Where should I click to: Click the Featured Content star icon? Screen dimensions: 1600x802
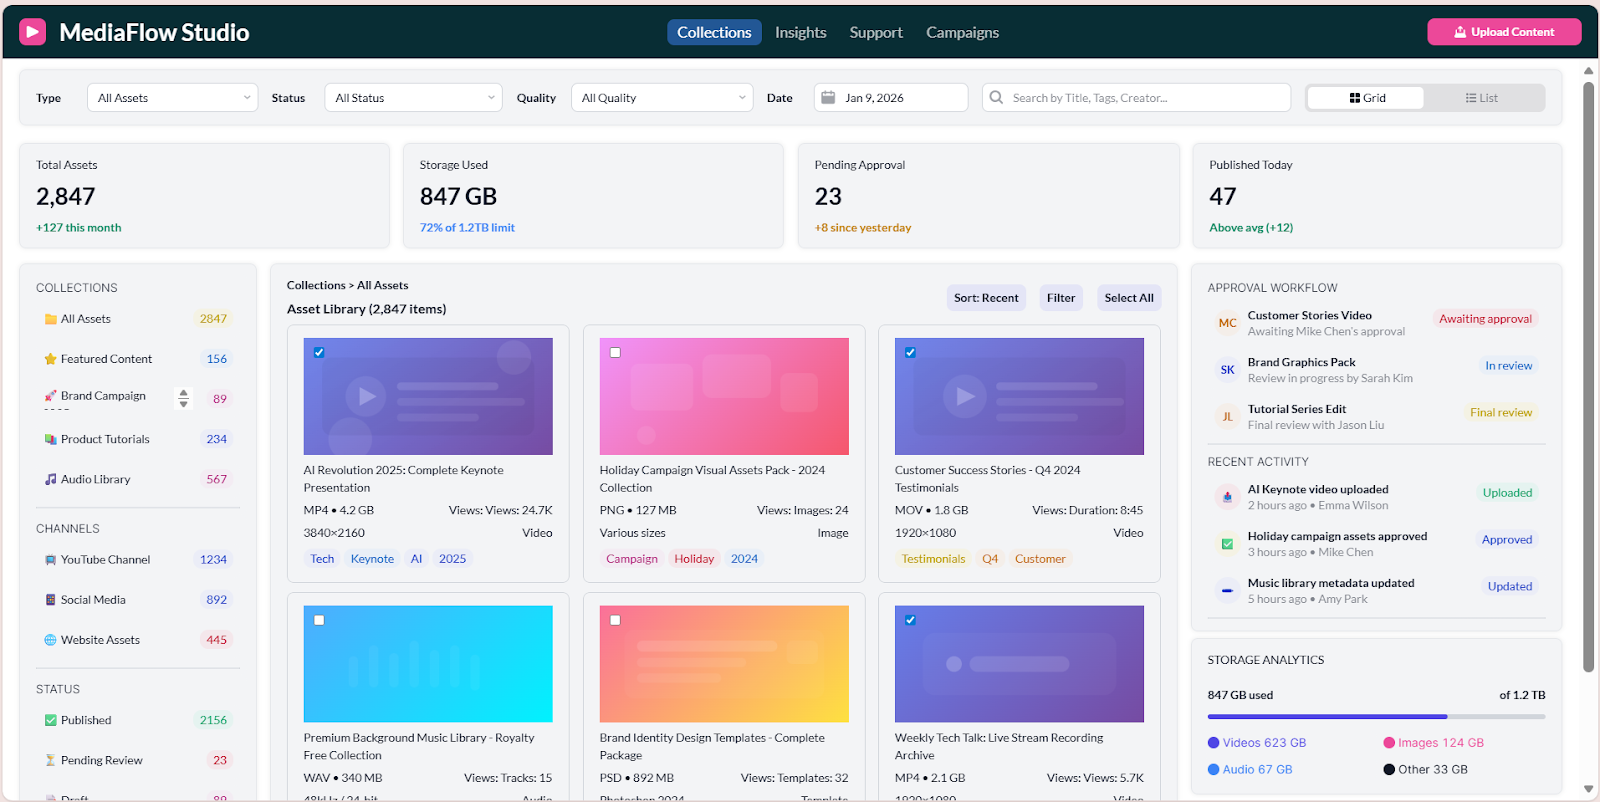50,359
